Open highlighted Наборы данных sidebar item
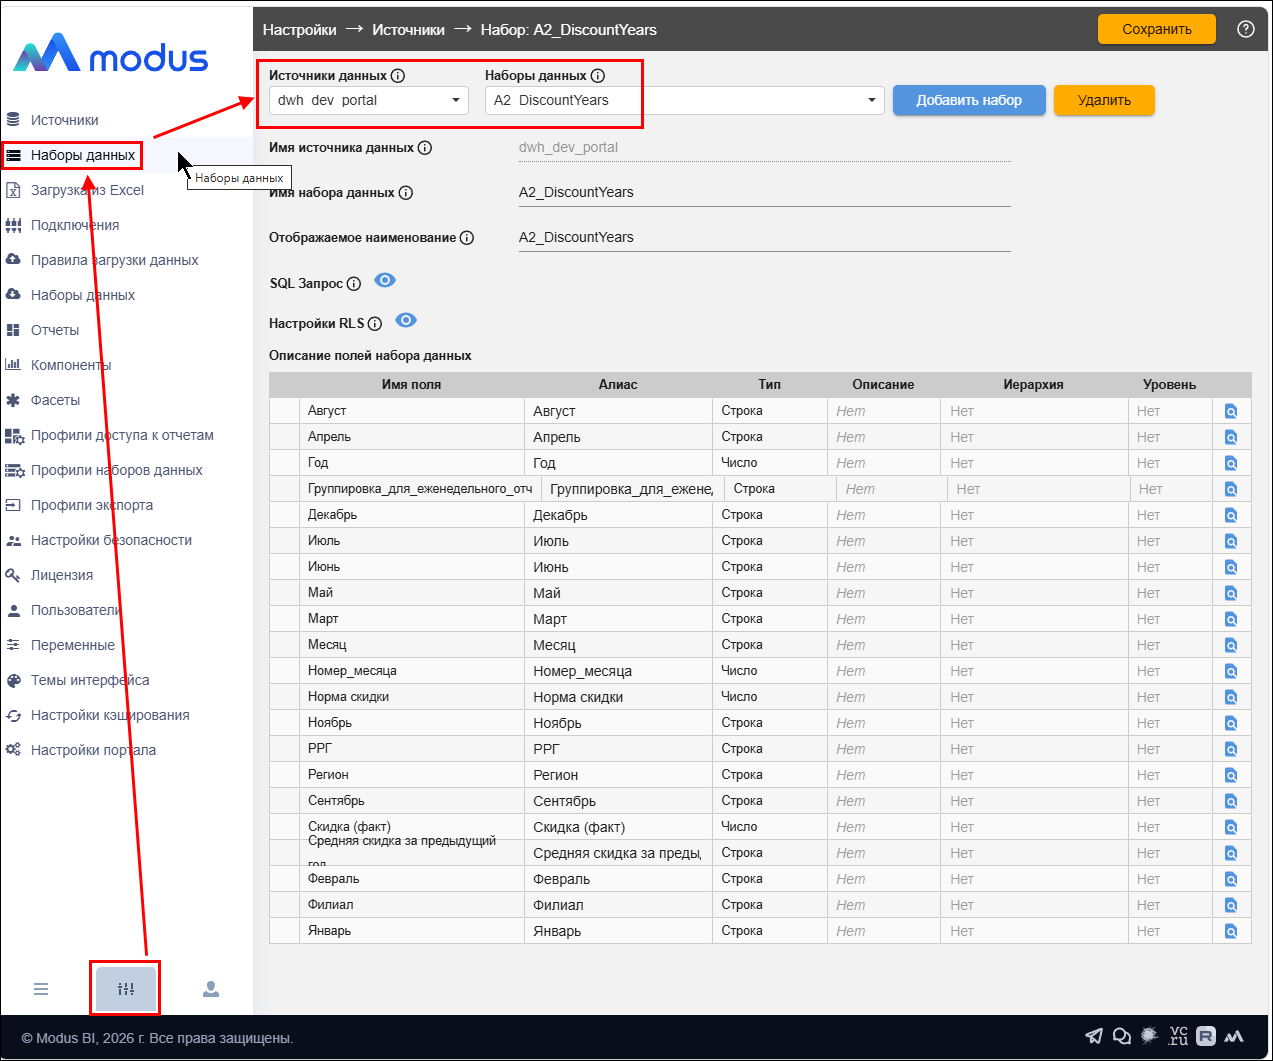1273x1061 pixels. coord(82,155)
